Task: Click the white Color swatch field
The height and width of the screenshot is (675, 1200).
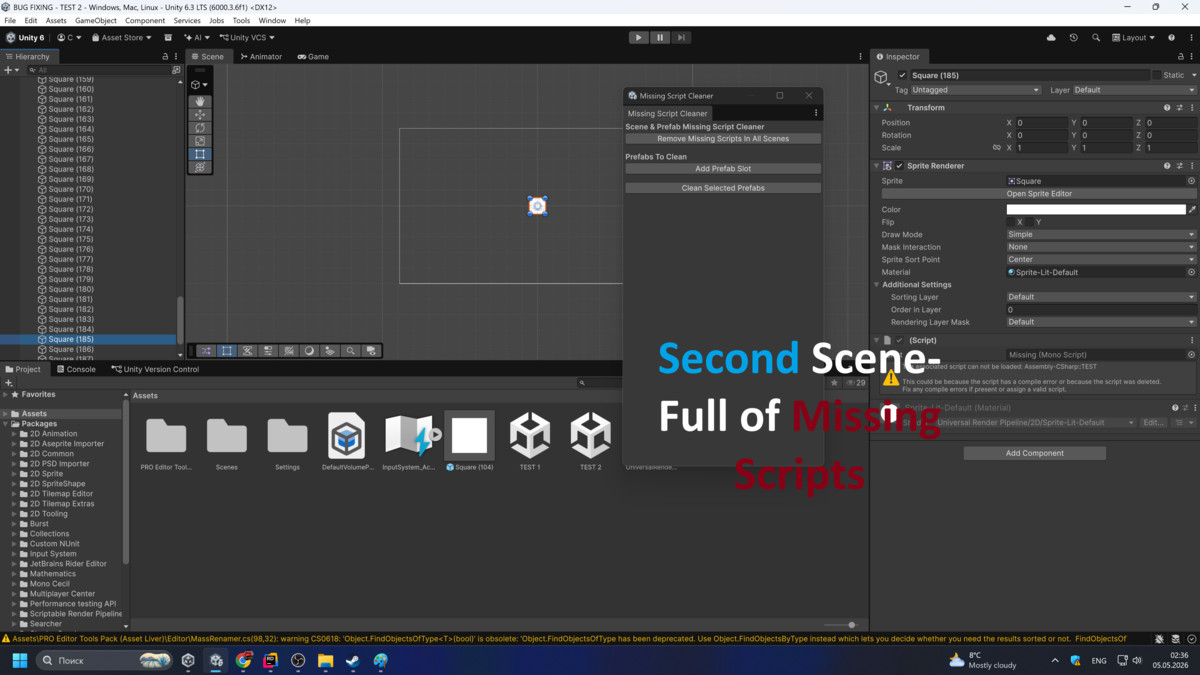Action: pyautogui.click(x=1096, y=210)
